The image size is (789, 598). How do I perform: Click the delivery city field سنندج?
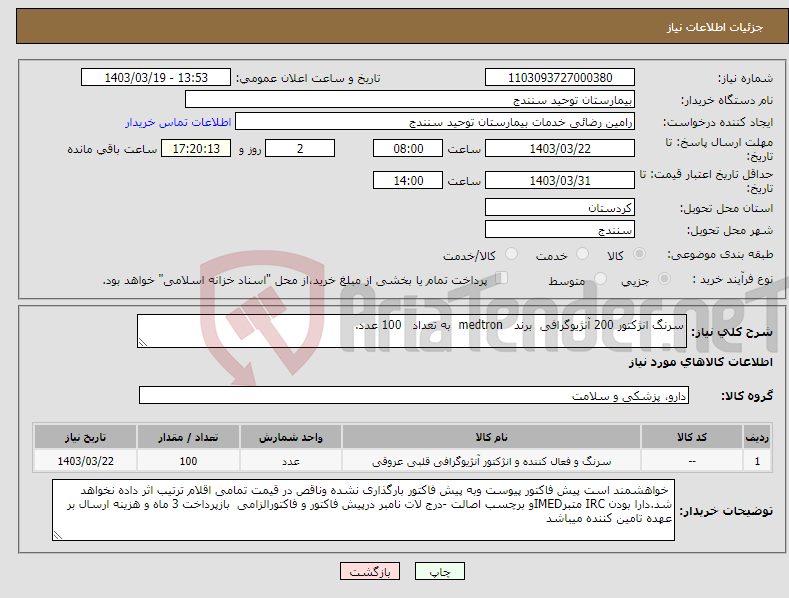coord(560,230)
